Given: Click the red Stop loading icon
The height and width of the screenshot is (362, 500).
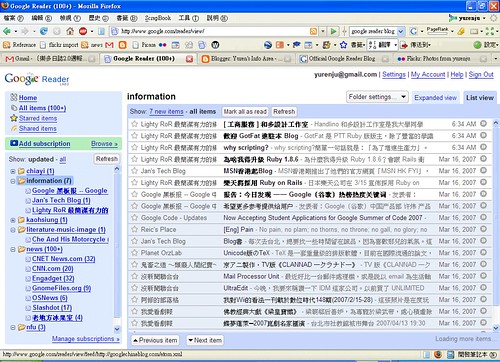Looking at the screenshot, I should 83,31.
